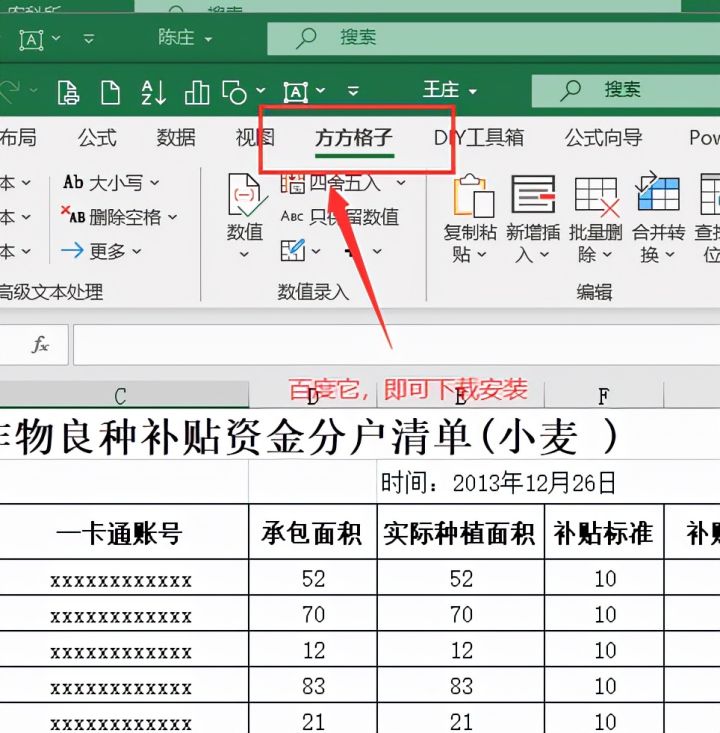Click the A-Z sort icon
The width and height of the screenshot is (720, 733).
tap(153, 92)
